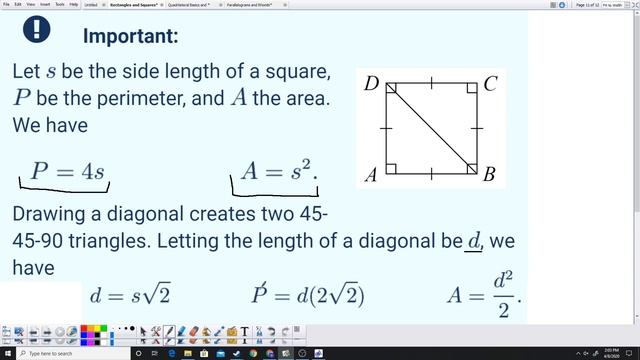Click the clear ink icon beside Undo
This screenshot has height=360, width=640.
[259, 331]
